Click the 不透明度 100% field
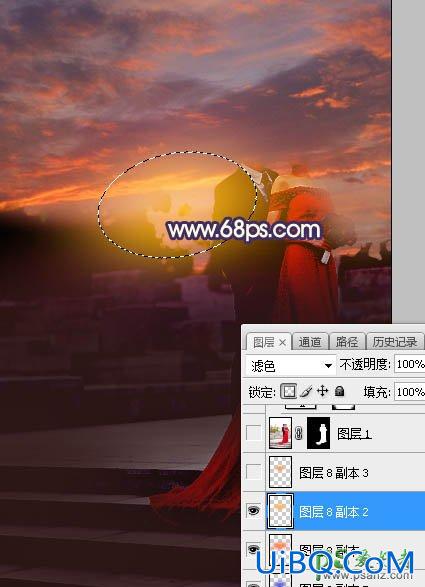Viewport: 425px width, 587px height. click(x=409, y=364)
